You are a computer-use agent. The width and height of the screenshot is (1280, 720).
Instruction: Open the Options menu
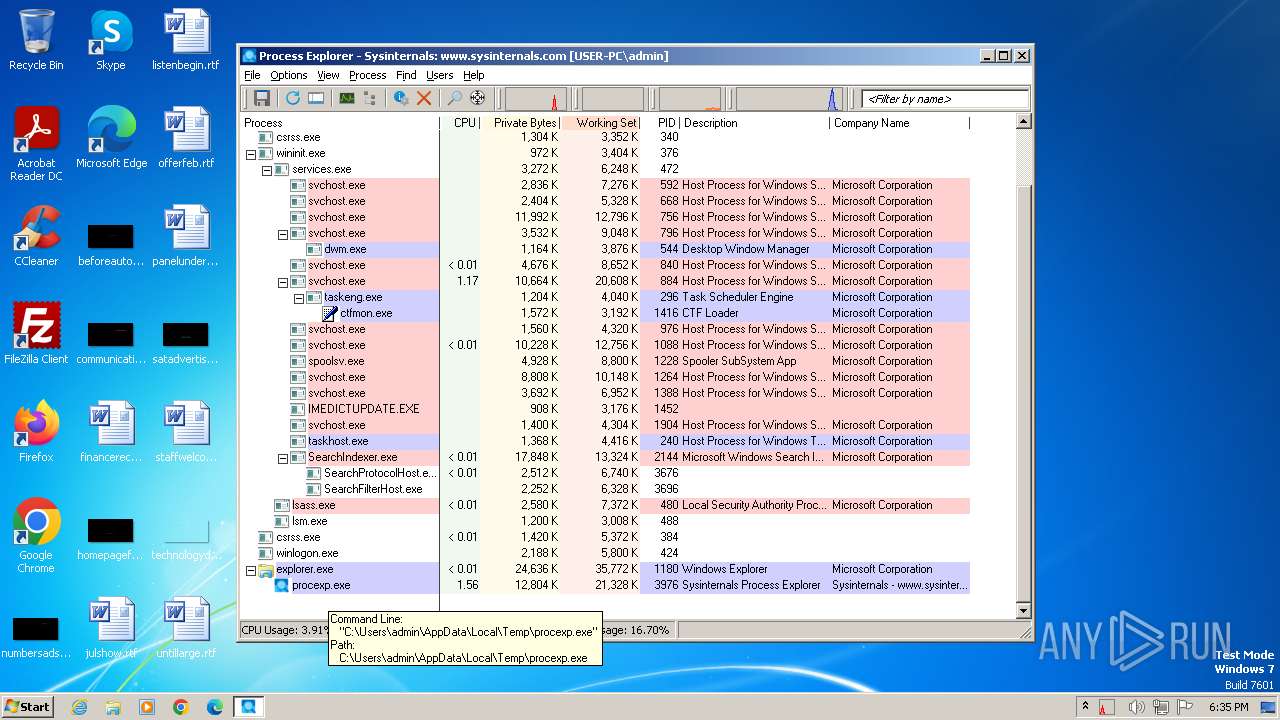click(289, 75)
